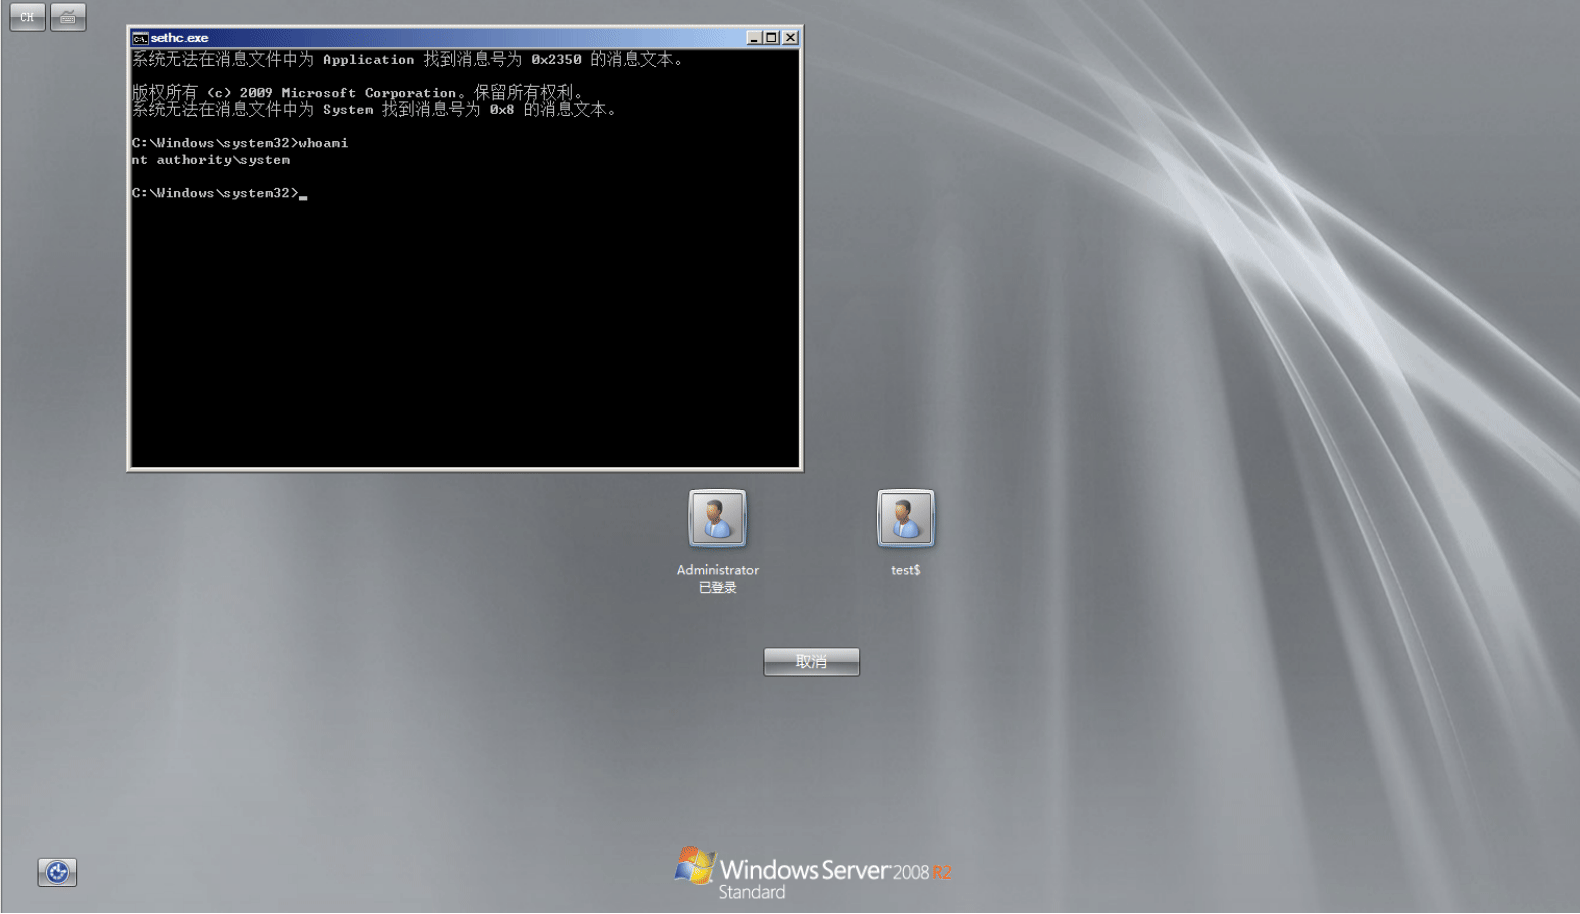Select the test$ user avatar
The image size is (1580, 914).
(905, 518)
